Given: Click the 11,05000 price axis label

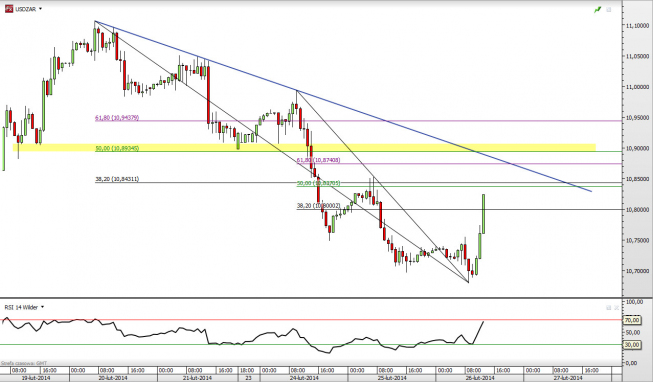Looking at the screenshot, I should pos(637,56).
